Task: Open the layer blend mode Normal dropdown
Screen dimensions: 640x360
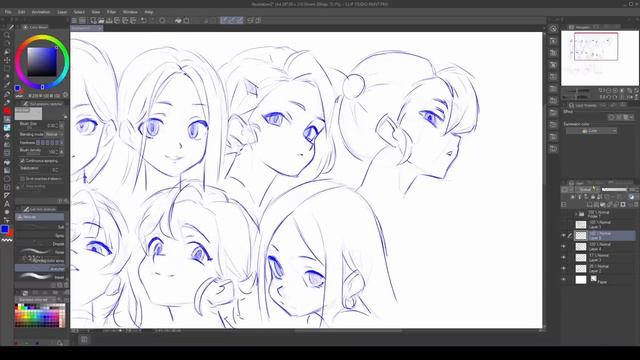Action: 587,189
